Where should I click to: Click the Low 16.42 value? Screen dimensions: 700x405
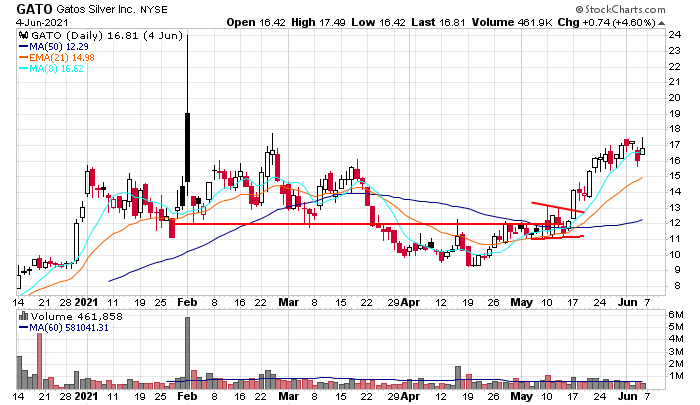pos(378,22)
